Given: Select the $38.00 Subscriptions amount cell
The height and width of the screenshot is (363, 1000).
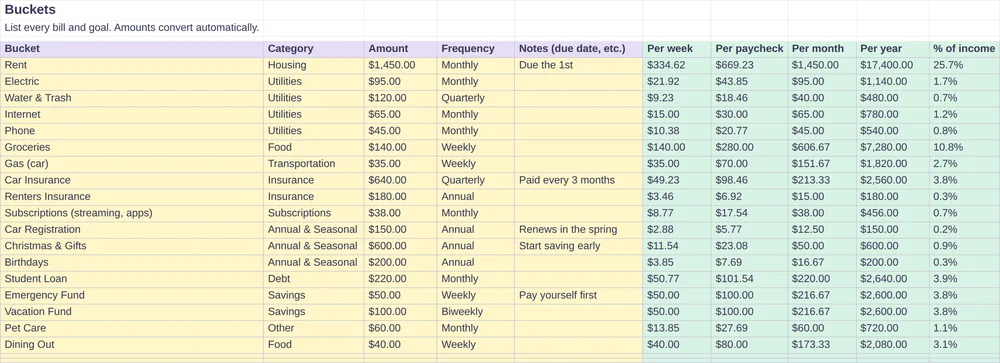Looking at the screenshot, I should click(401, 213).
